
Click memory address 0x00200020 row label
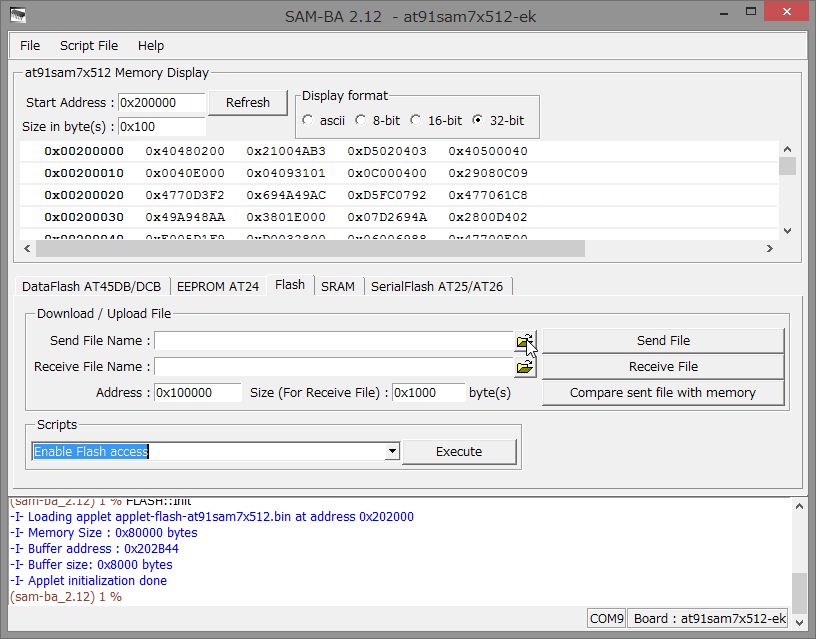[84, 195]
